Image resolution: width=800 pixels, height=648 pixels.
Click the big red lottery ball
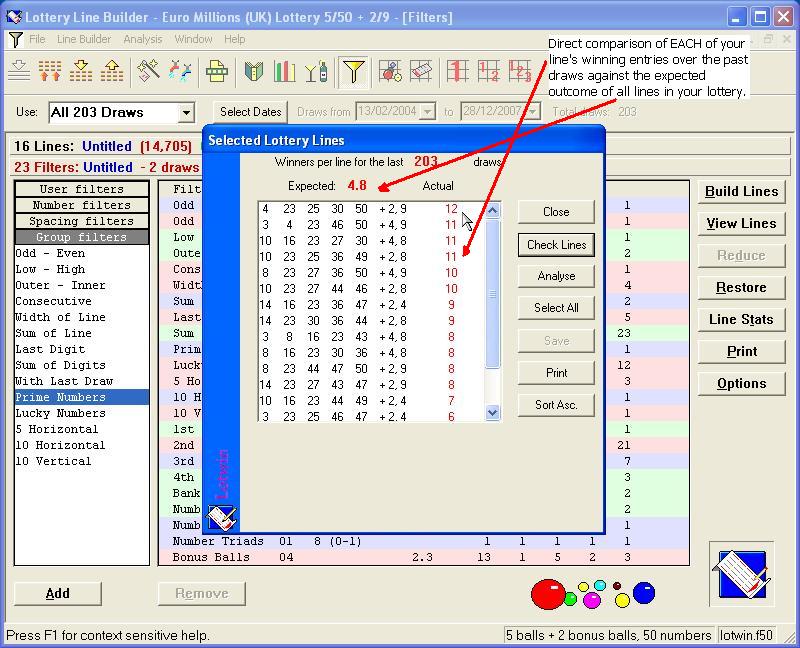pos(547,594)
